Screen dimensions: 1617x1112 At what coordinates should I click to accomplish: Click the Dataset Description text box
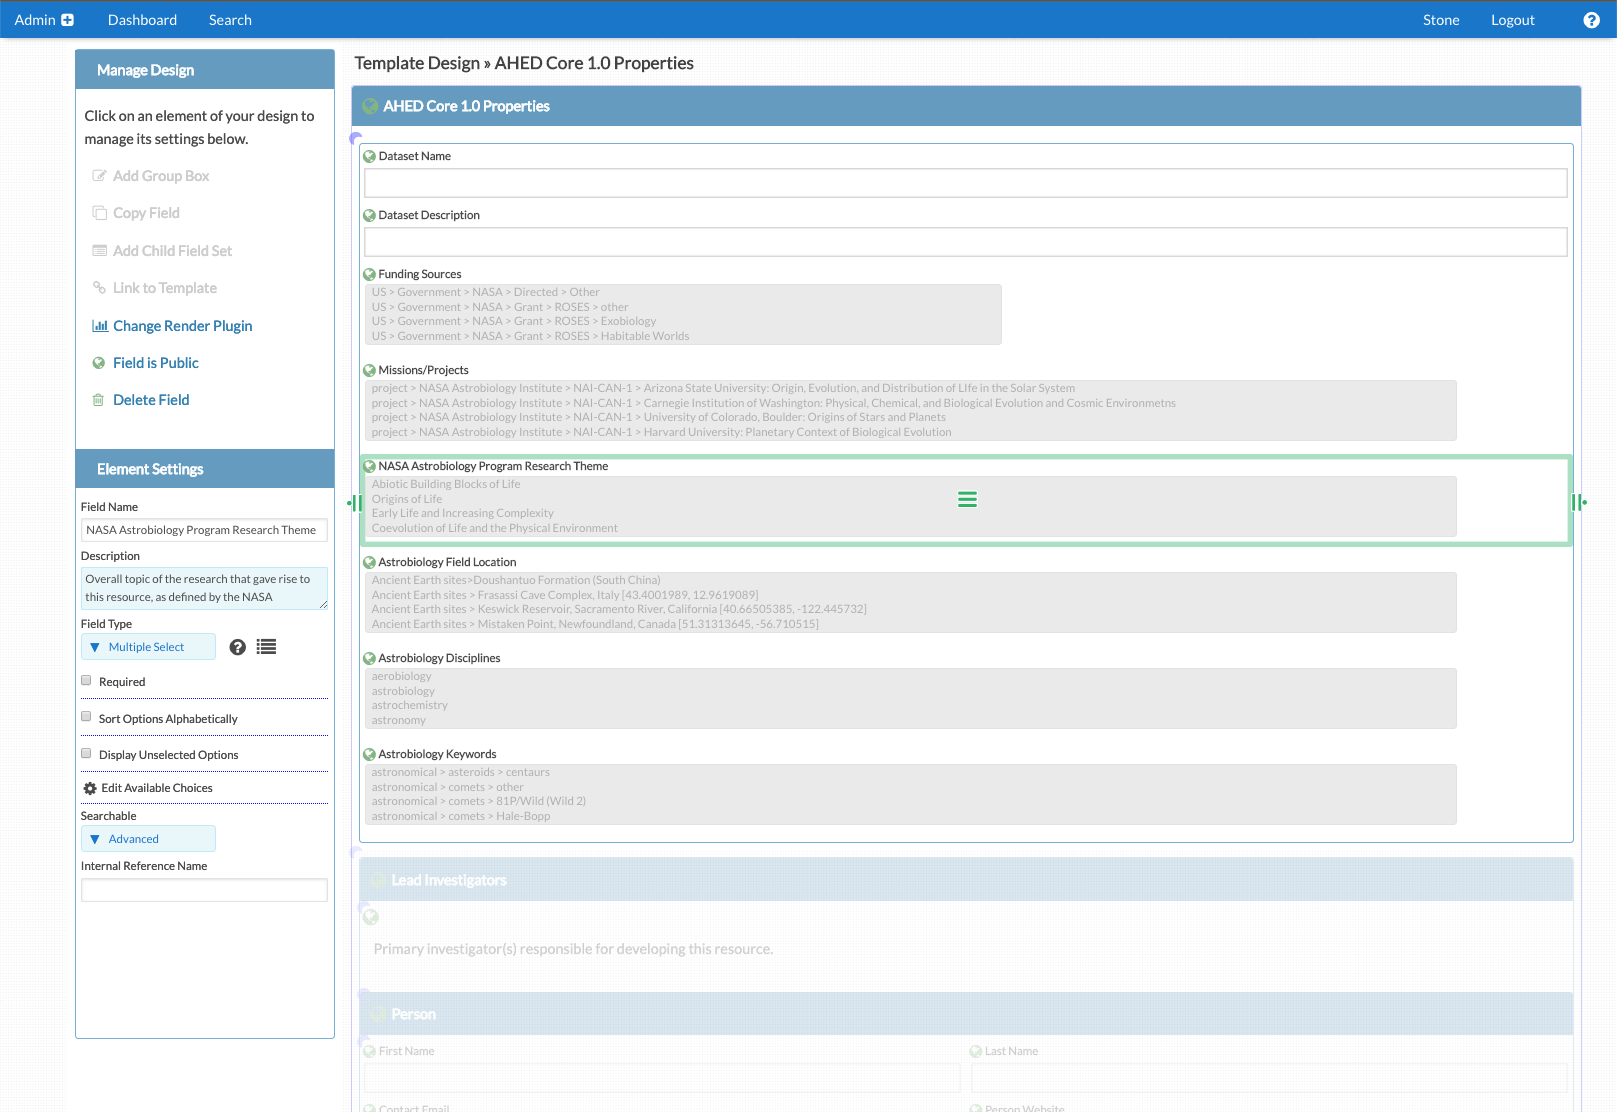pyautogui.click(x=965, y=241)
